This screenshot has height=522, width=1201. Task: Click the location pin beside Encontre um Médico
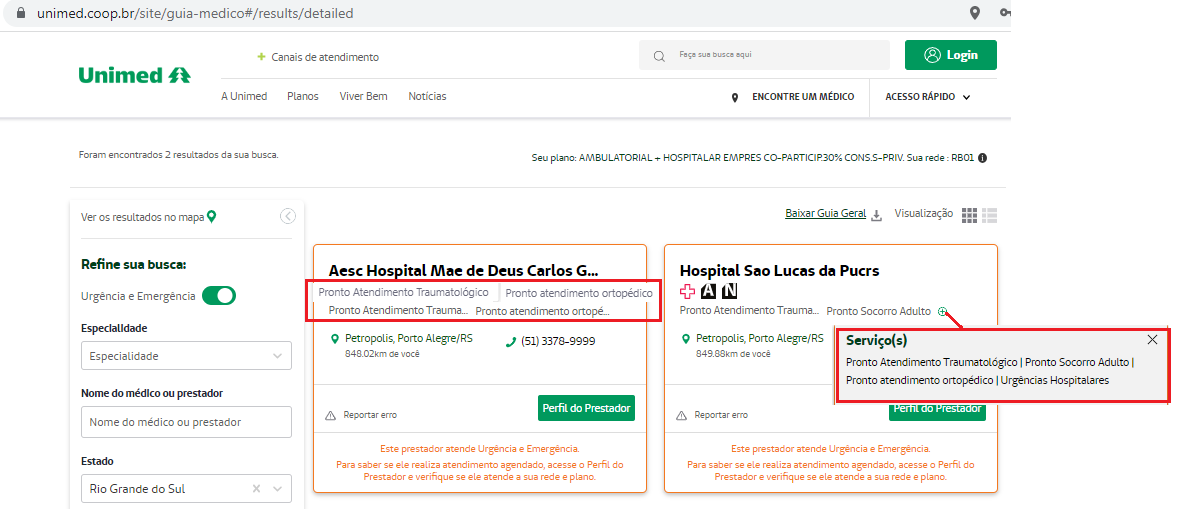click(735, 98)
